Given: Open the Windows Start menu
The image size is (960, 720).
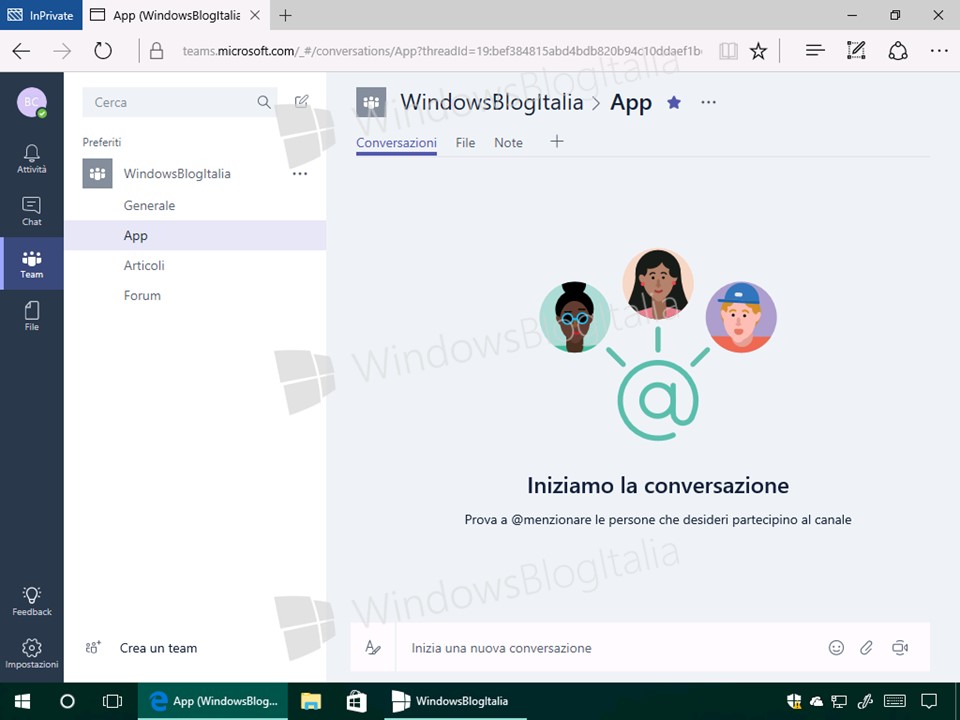Looking at the screenshot, I should coord(23,701).
